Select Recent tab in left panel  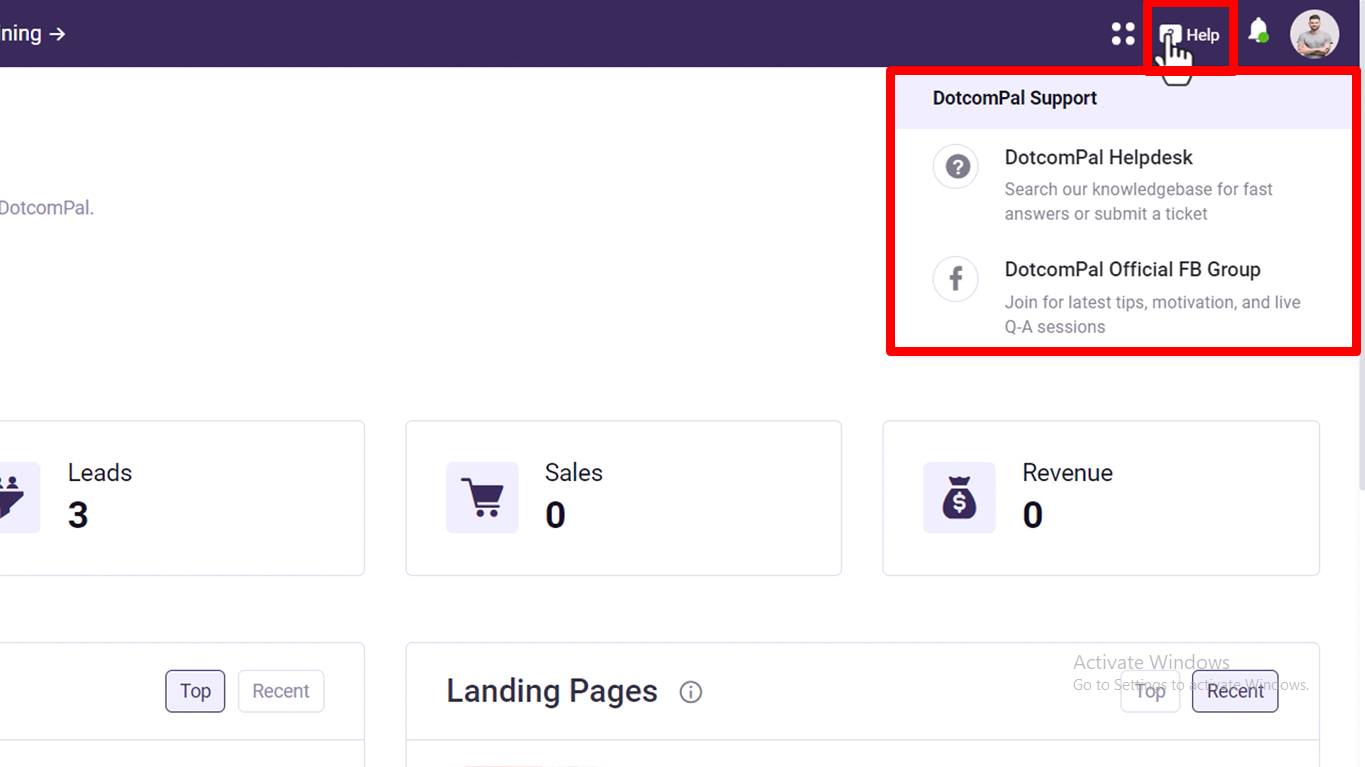[x=281, y=691]
